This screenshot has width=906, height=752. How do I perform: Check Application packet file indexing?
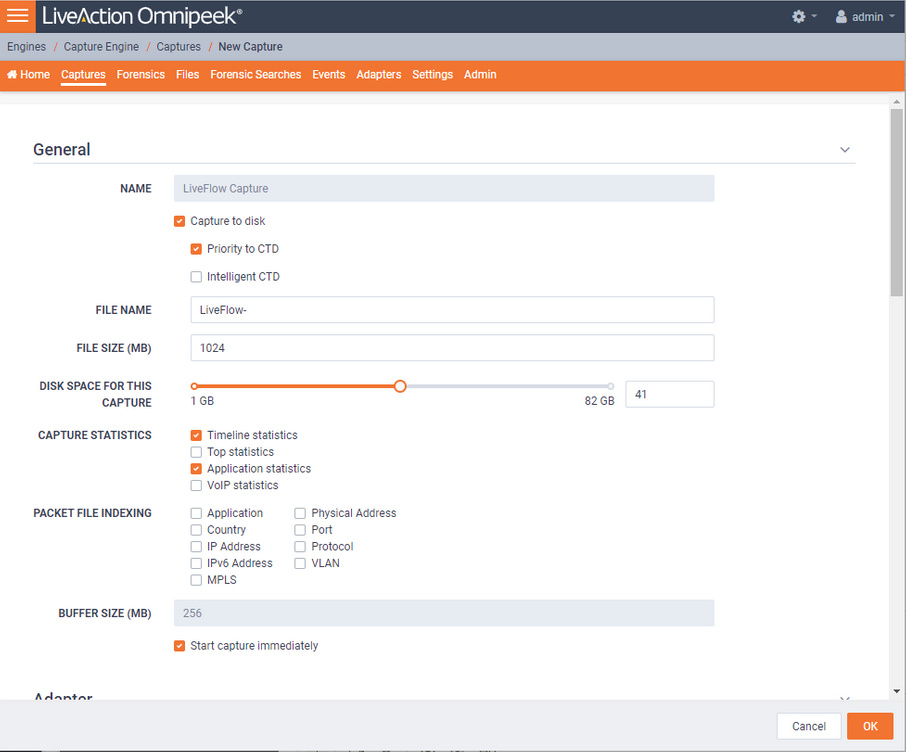coord(196,513)
